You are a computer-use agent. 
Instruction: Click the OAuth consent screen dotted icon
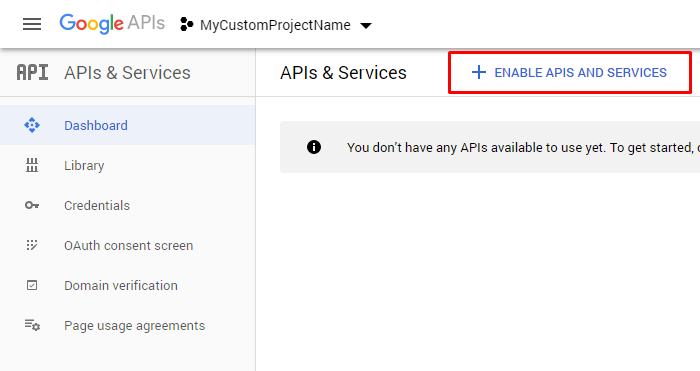tap(32, 245)
